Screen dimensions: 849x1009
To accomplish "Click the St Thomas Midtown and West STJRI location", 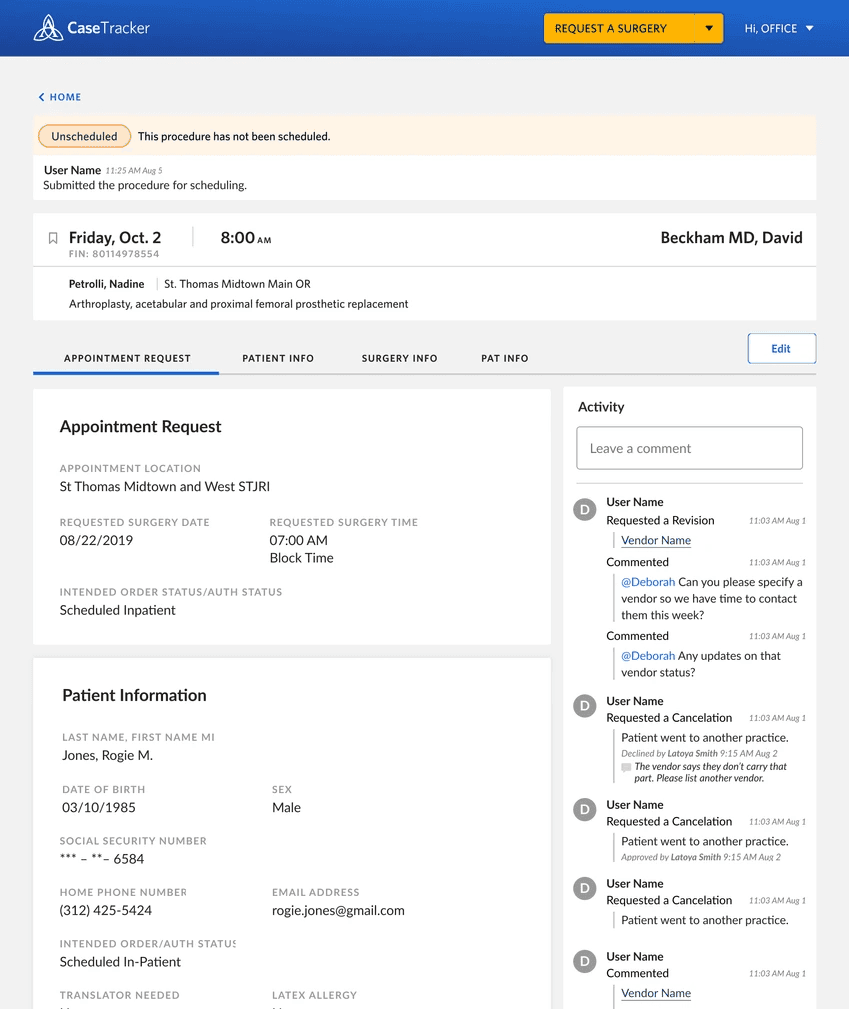I will pos(165,487).
